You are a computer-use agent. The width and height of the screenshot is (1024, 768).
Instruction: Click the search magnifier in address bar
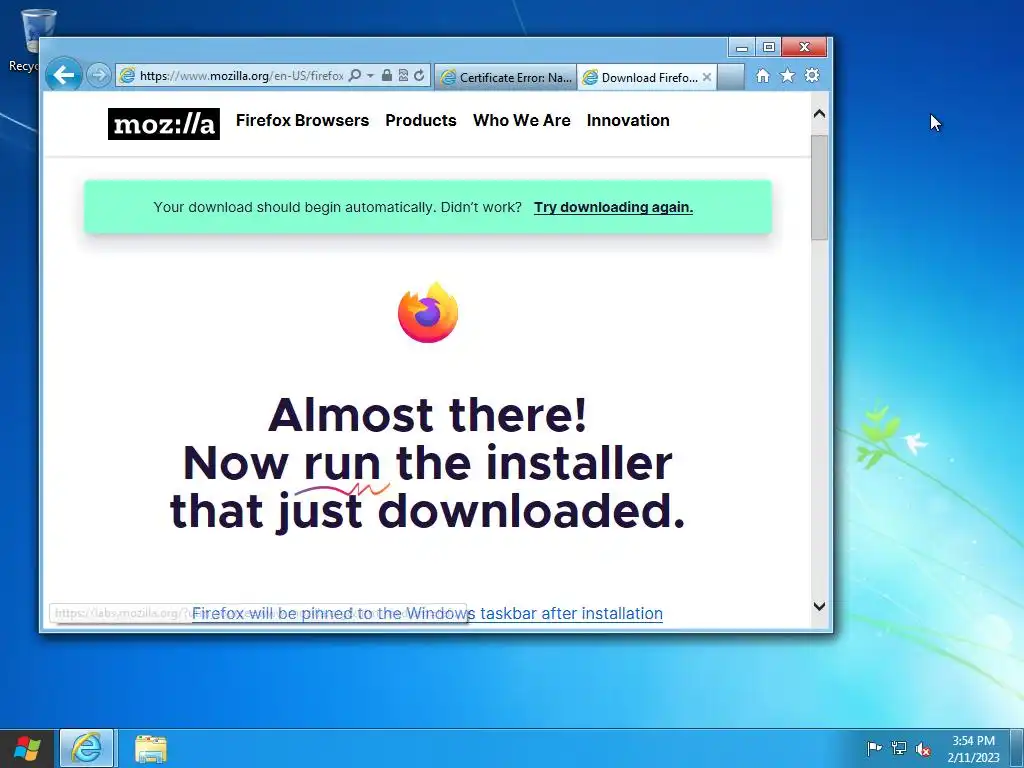click(355, 76)
